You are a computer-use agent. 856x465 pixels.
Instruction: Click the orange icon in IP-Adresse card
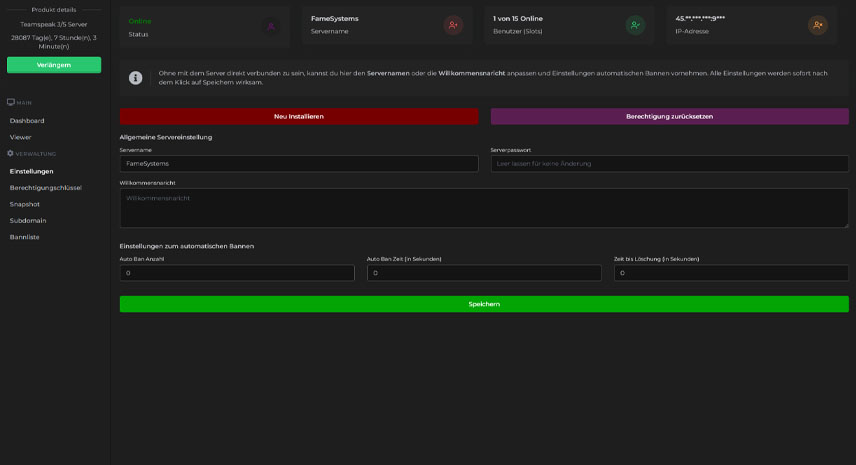pos(817,25)
